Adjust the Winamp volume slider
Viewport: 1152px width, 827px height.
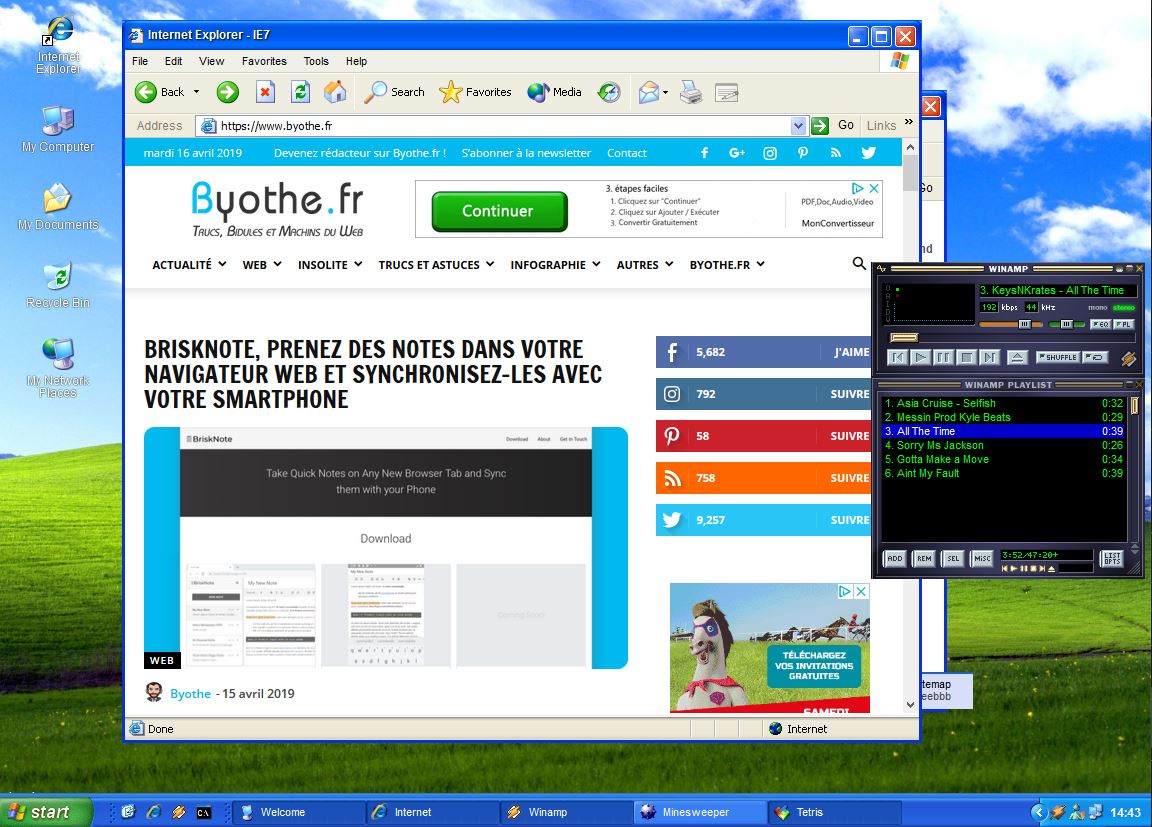click(1011, 324)
